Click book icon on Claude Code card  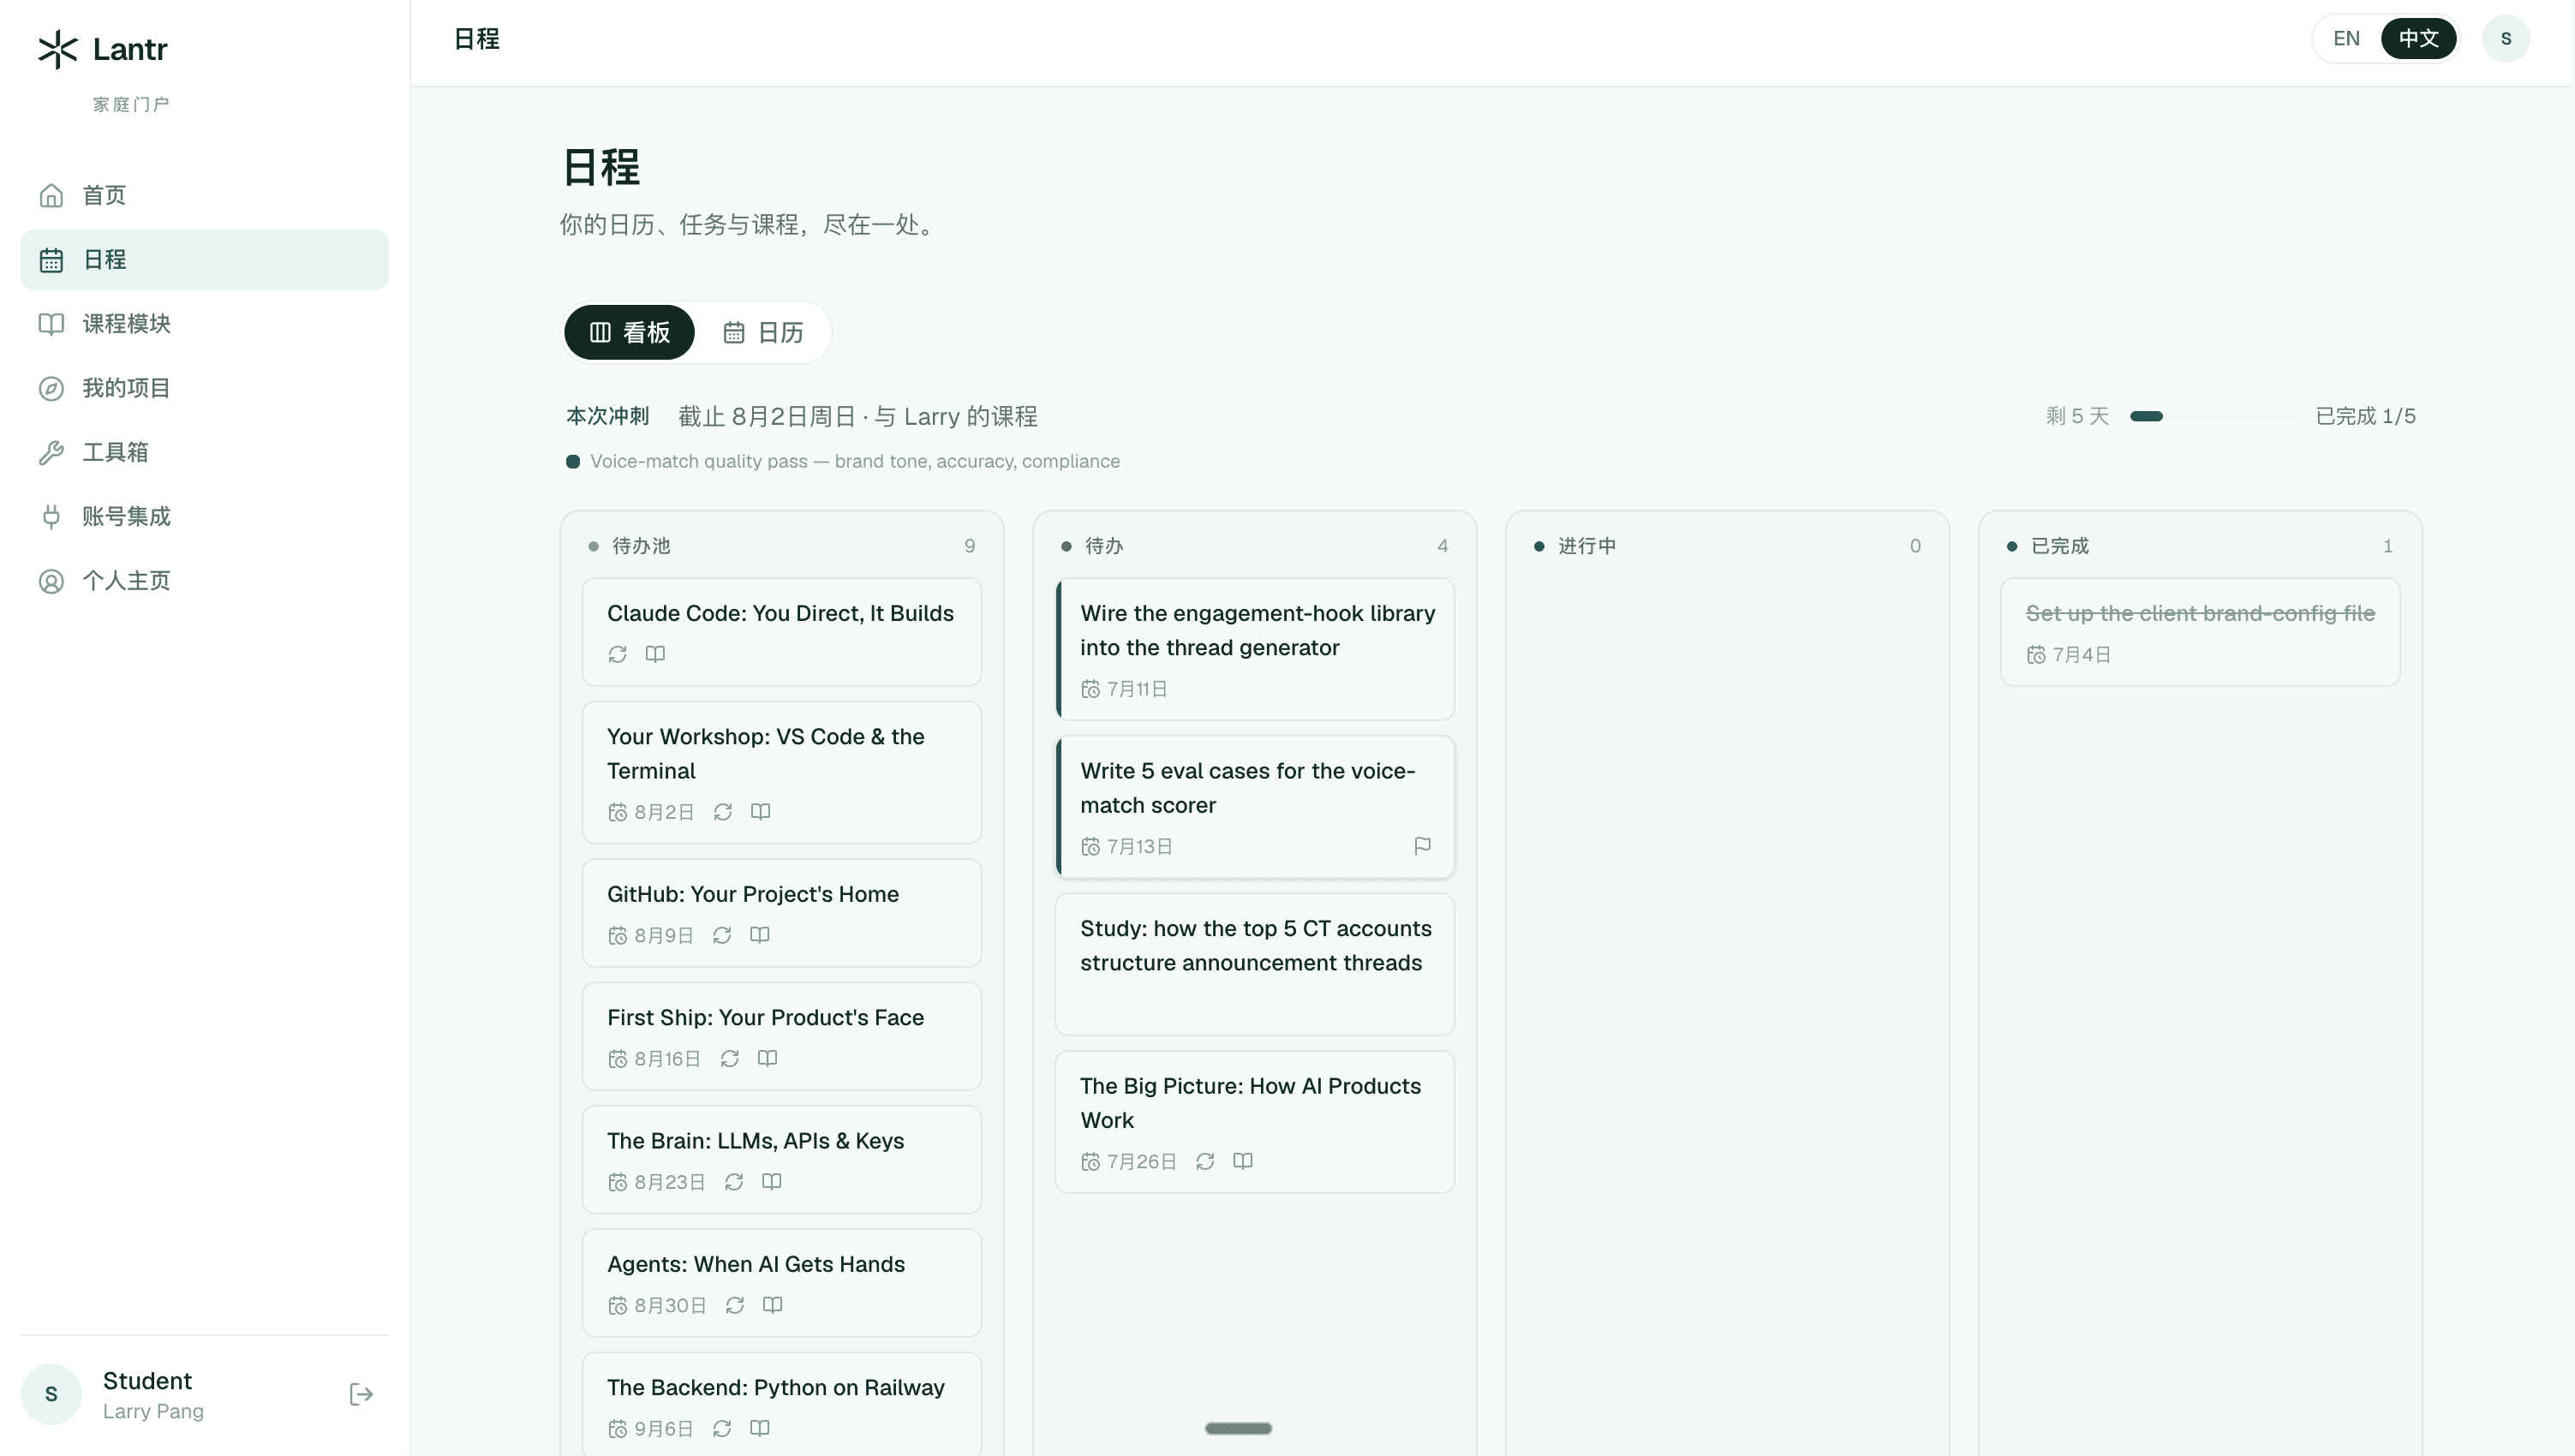tap(655, 654)
